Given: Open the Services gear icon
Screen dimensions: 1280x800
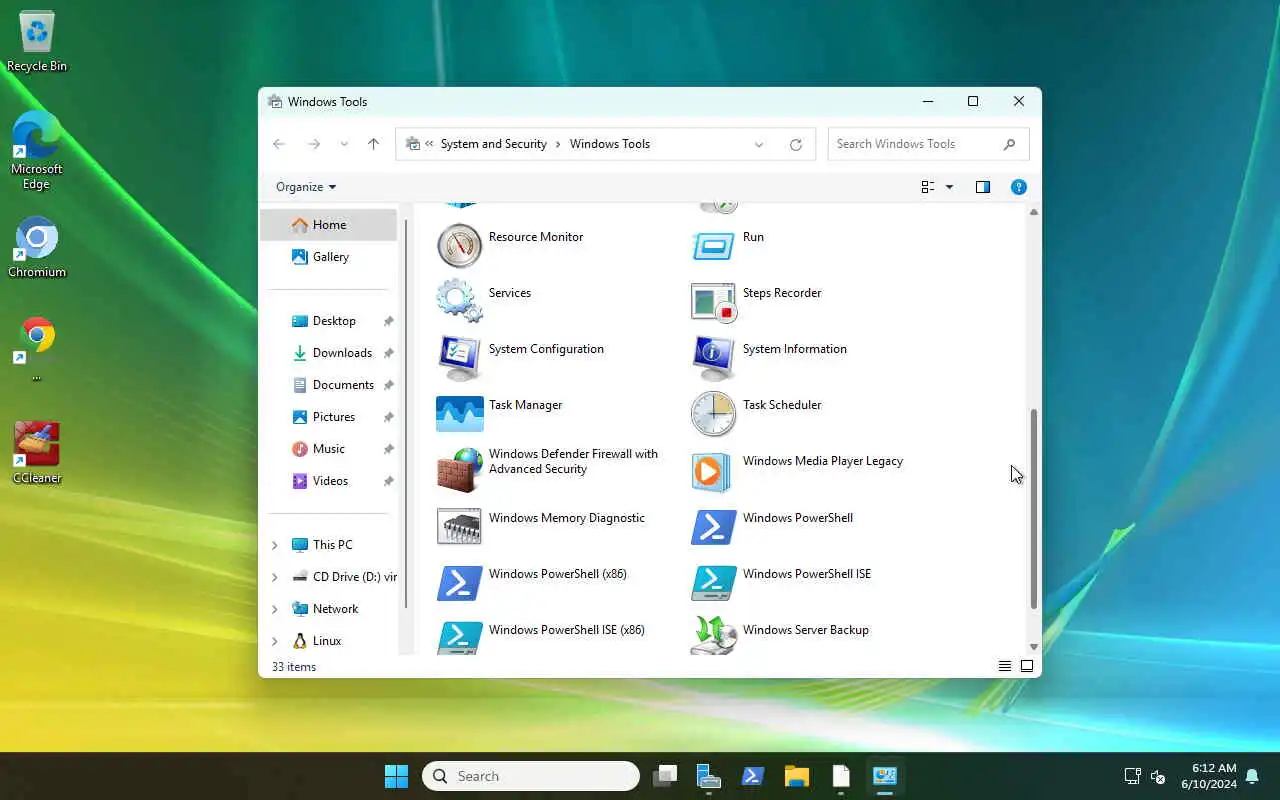Looking at the screenshot, I should click(460, 301).
